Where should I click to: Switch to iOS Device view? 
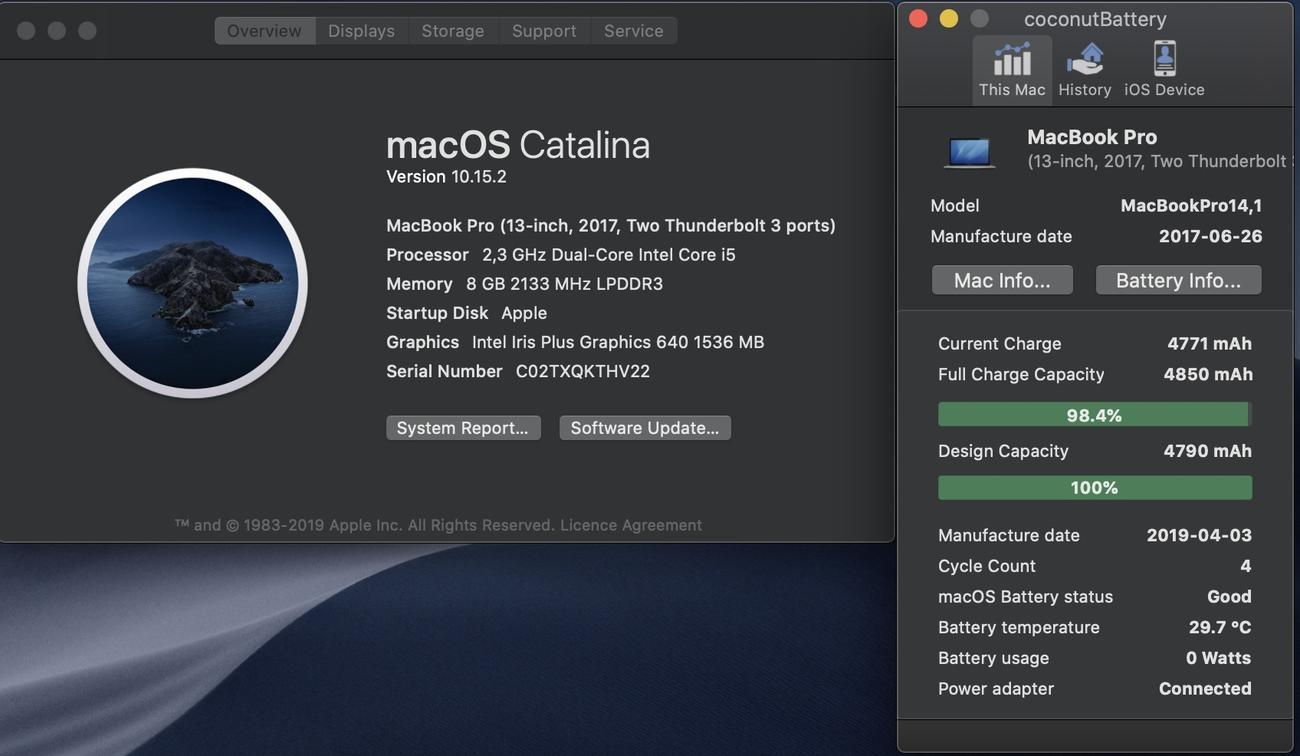coord(1164,69)
